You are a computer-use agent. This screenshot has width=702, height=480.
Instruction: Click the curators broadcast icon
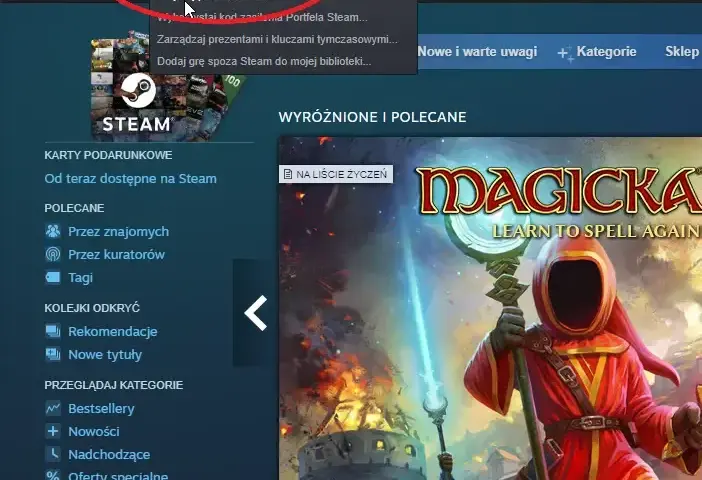point(53,254)
